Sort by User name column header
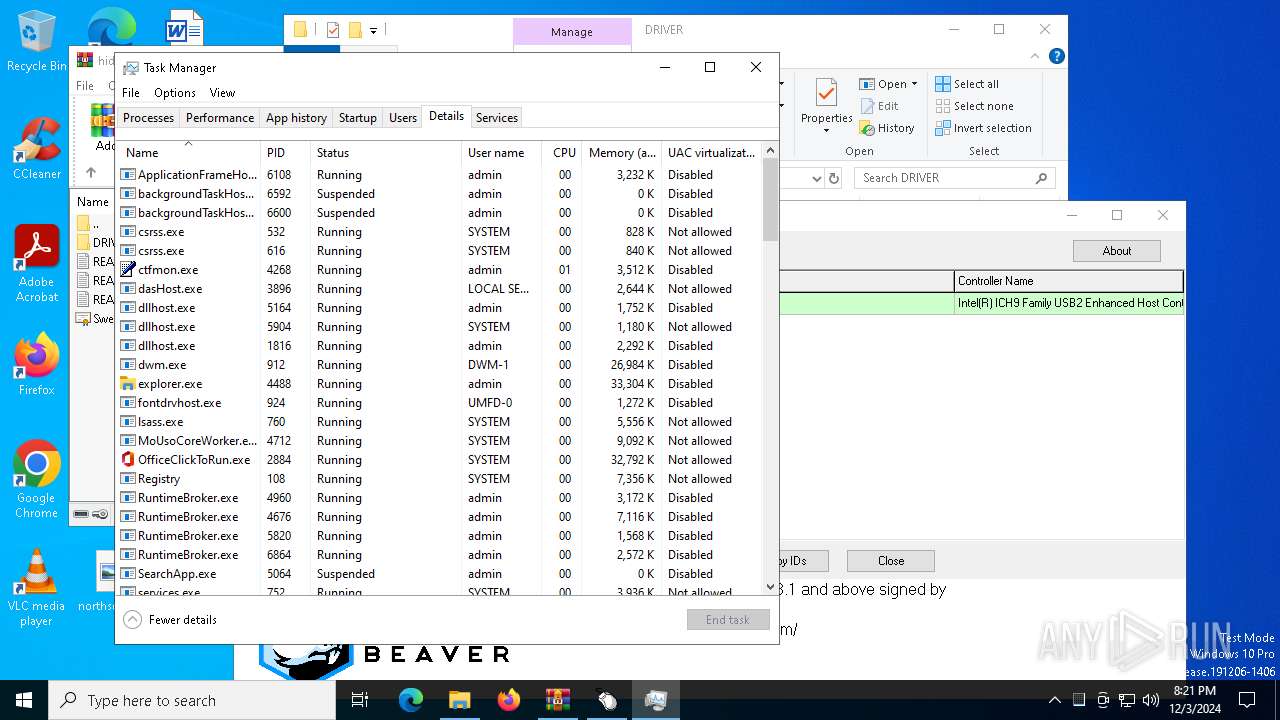1280x720 pixels. pyautogui.click(x=501, y=153)
